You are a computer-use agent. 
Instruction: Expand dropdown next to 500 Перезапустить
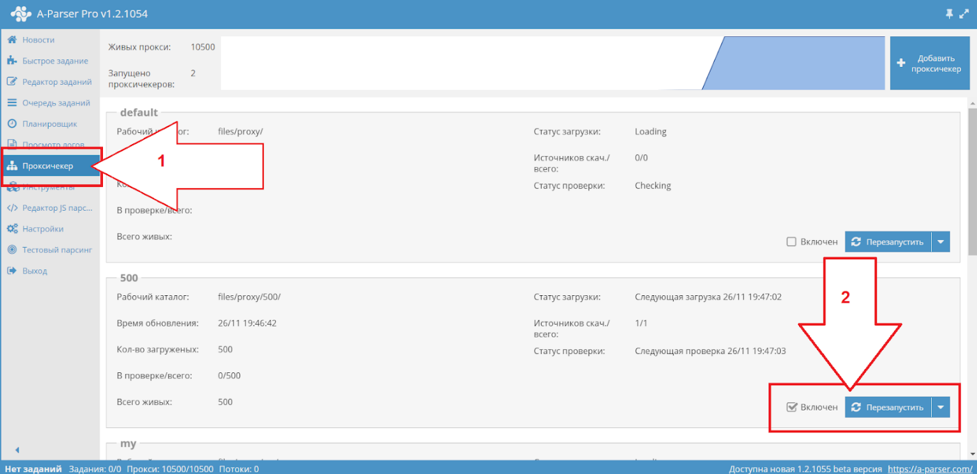point(941,407)
